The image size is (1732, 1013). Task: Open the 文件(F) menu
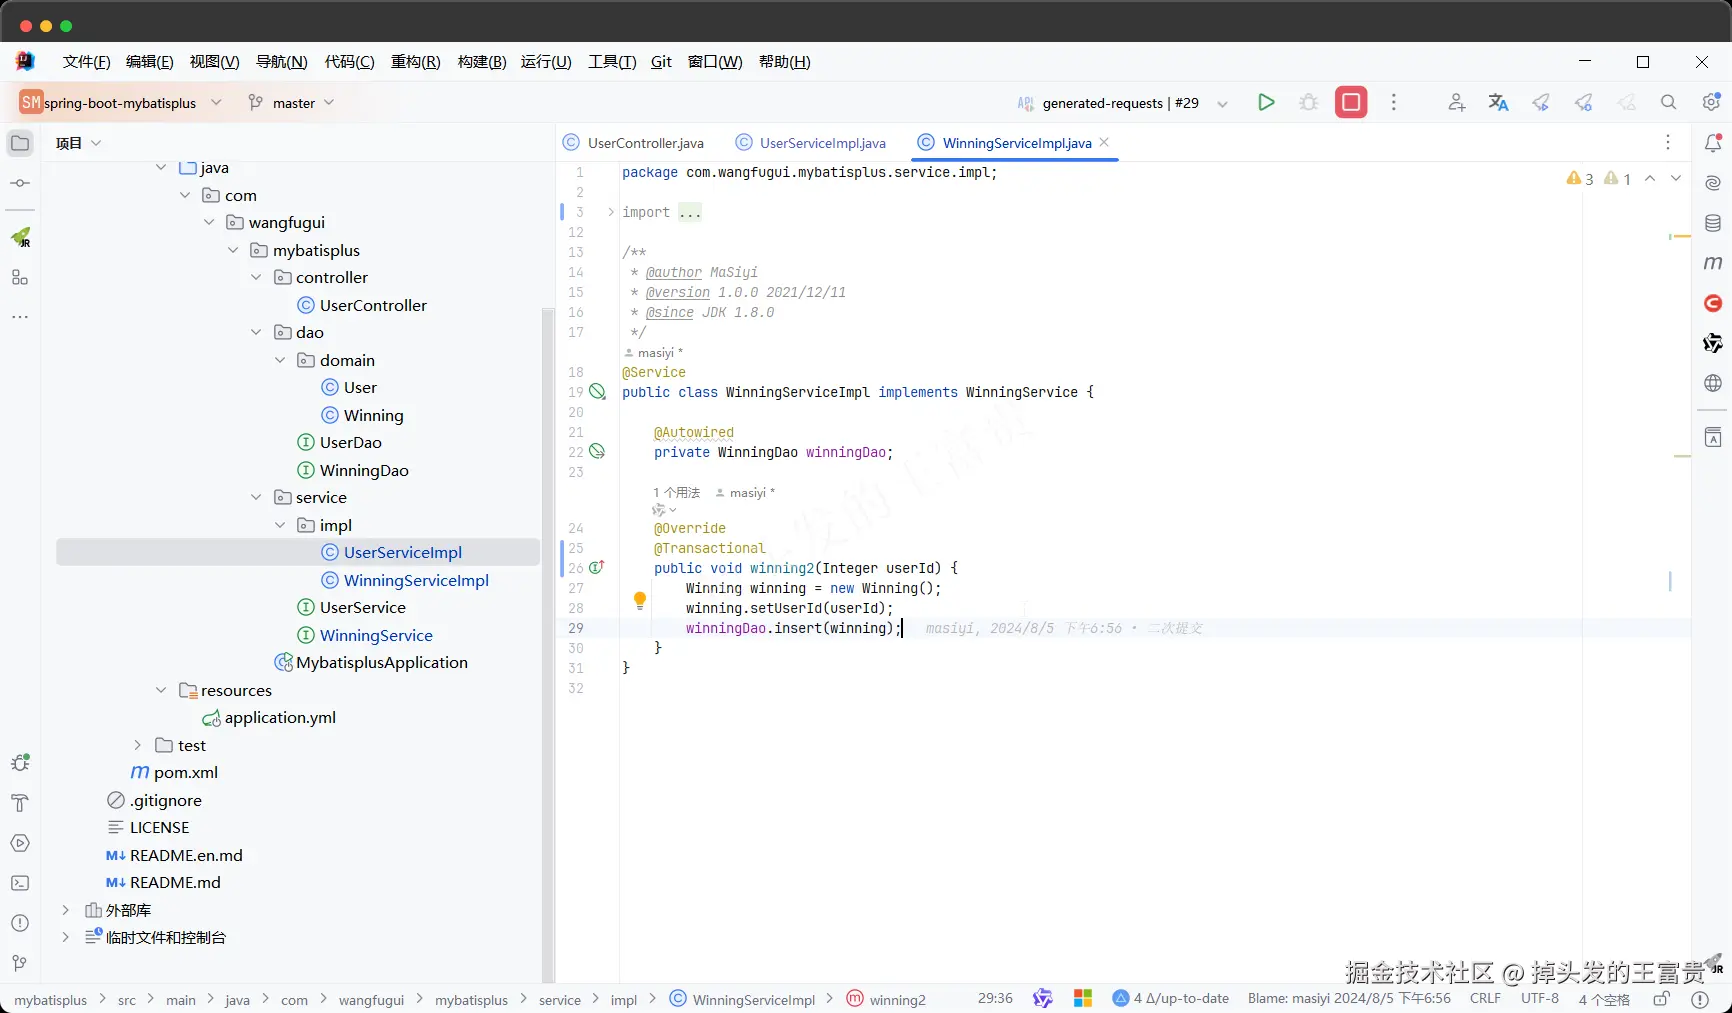point(87,62)
